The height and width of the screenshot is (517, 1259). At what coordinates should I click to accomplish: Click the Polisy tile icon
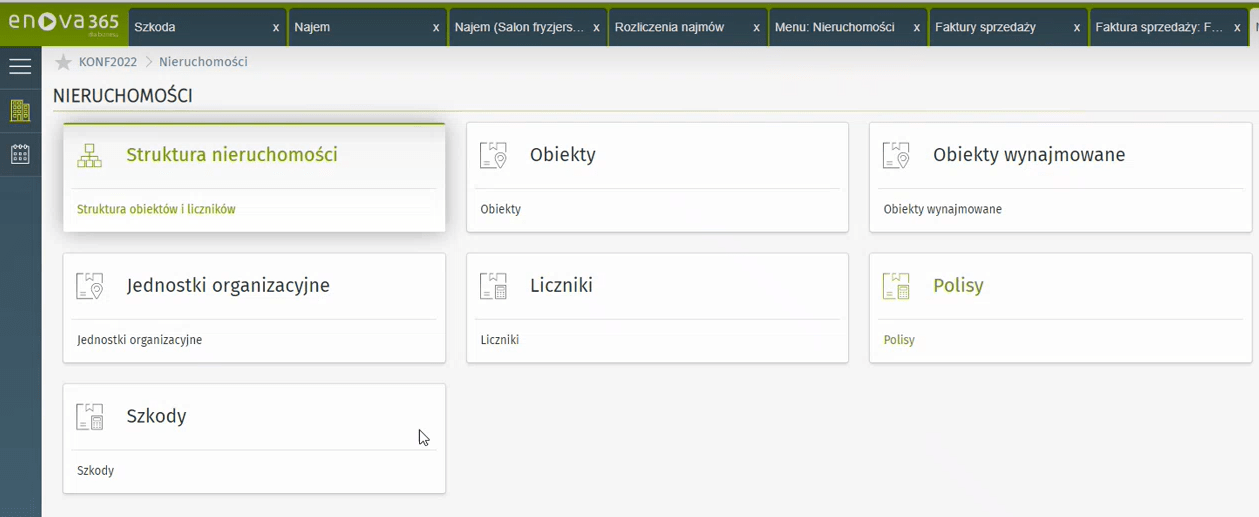click(x=896, y=286)
